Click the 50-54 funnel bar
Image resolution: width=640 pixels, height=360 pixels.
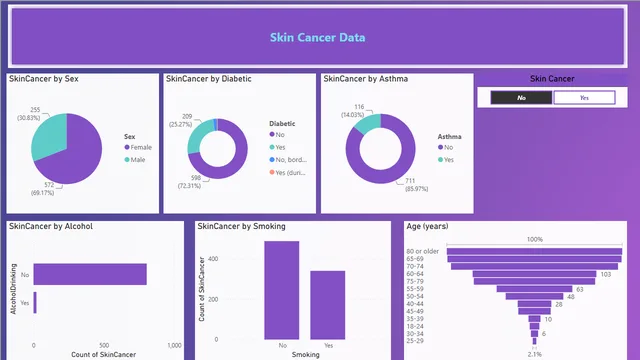click(534, 296)
